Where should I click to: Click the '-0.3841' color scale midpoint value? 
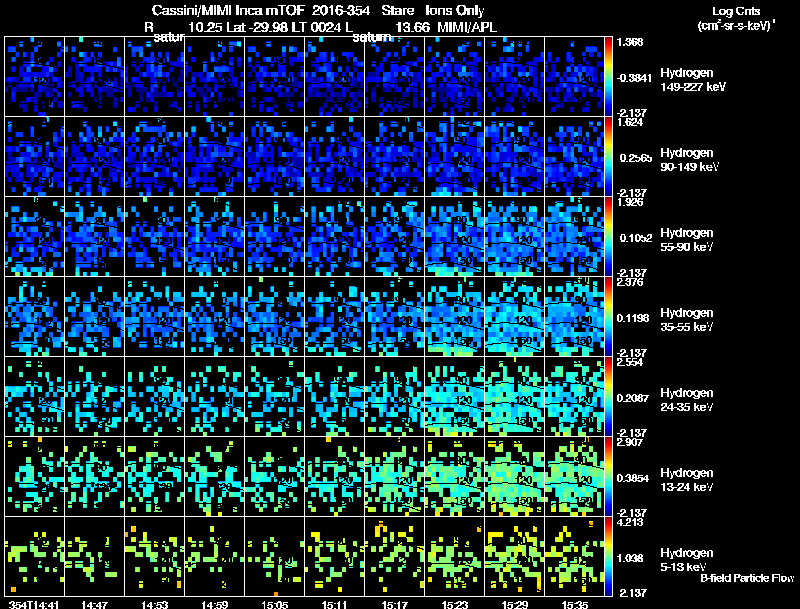click(634, 78)
